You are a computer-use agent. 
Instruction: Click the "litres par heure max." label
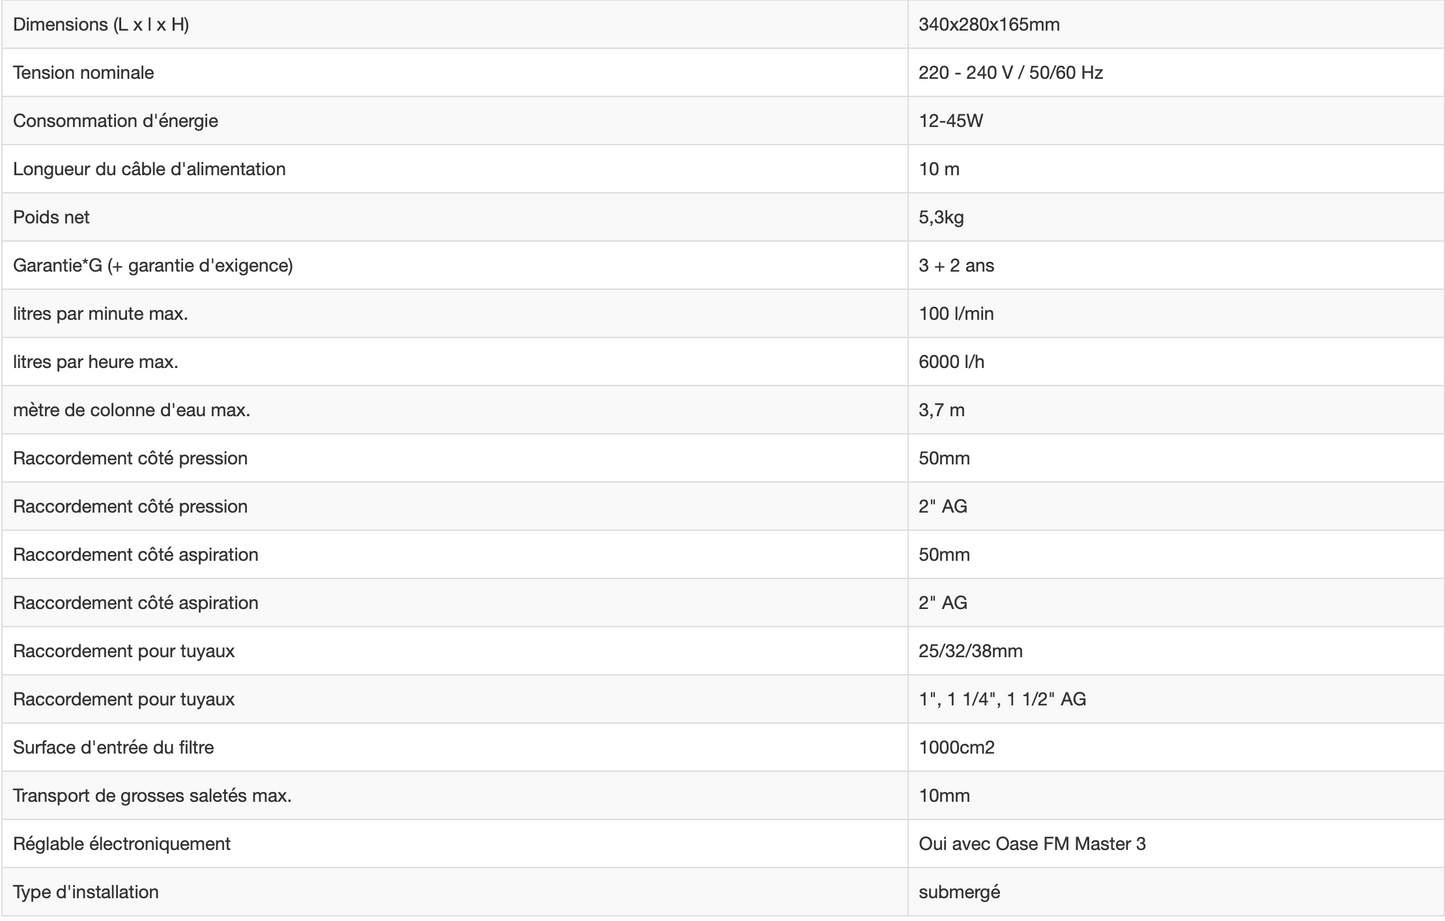96,362
